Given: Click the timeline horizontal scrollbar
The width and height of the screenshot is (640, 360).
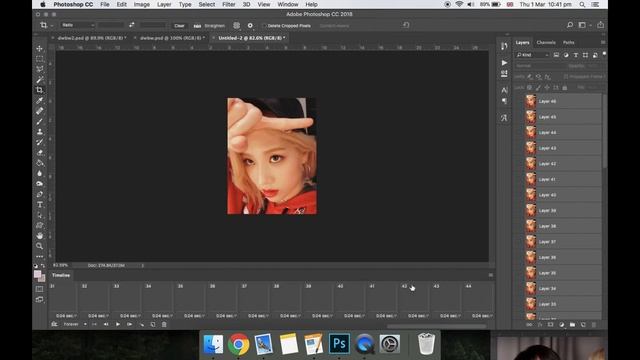Looking at the screenshot, I should point(436,327).
